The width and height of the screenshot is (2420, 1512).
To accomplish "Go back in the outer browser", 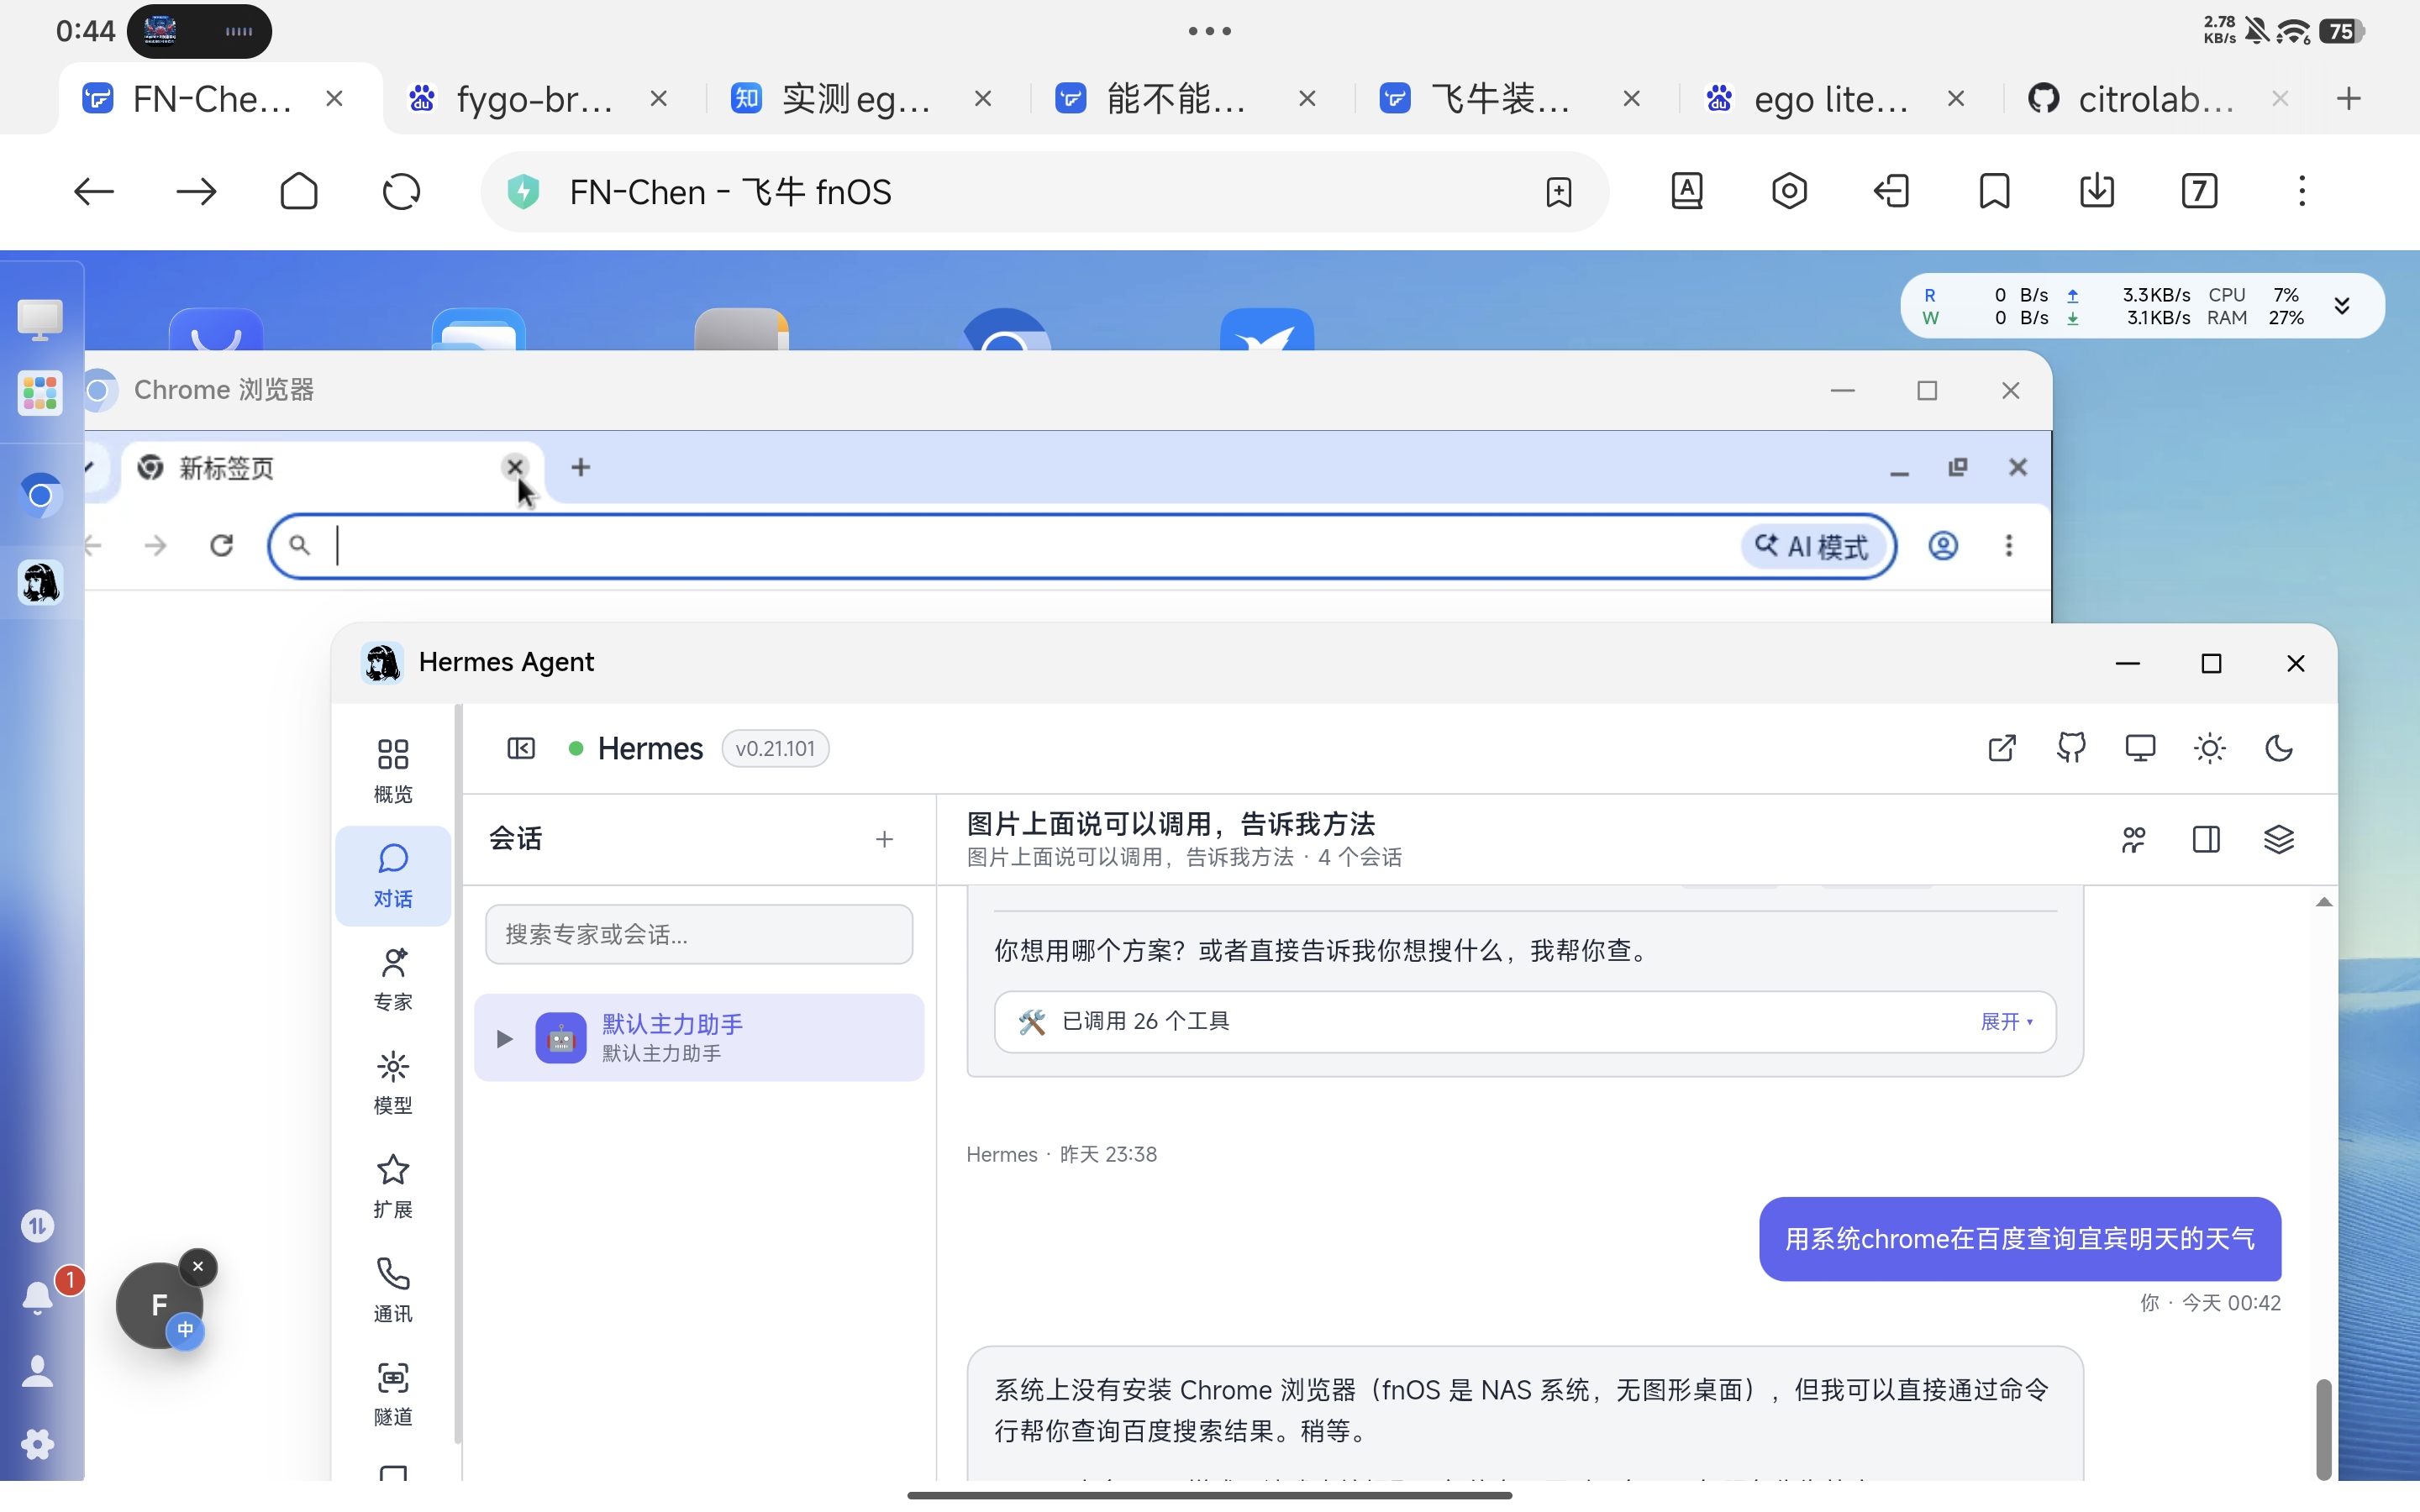I will point(94,191).
